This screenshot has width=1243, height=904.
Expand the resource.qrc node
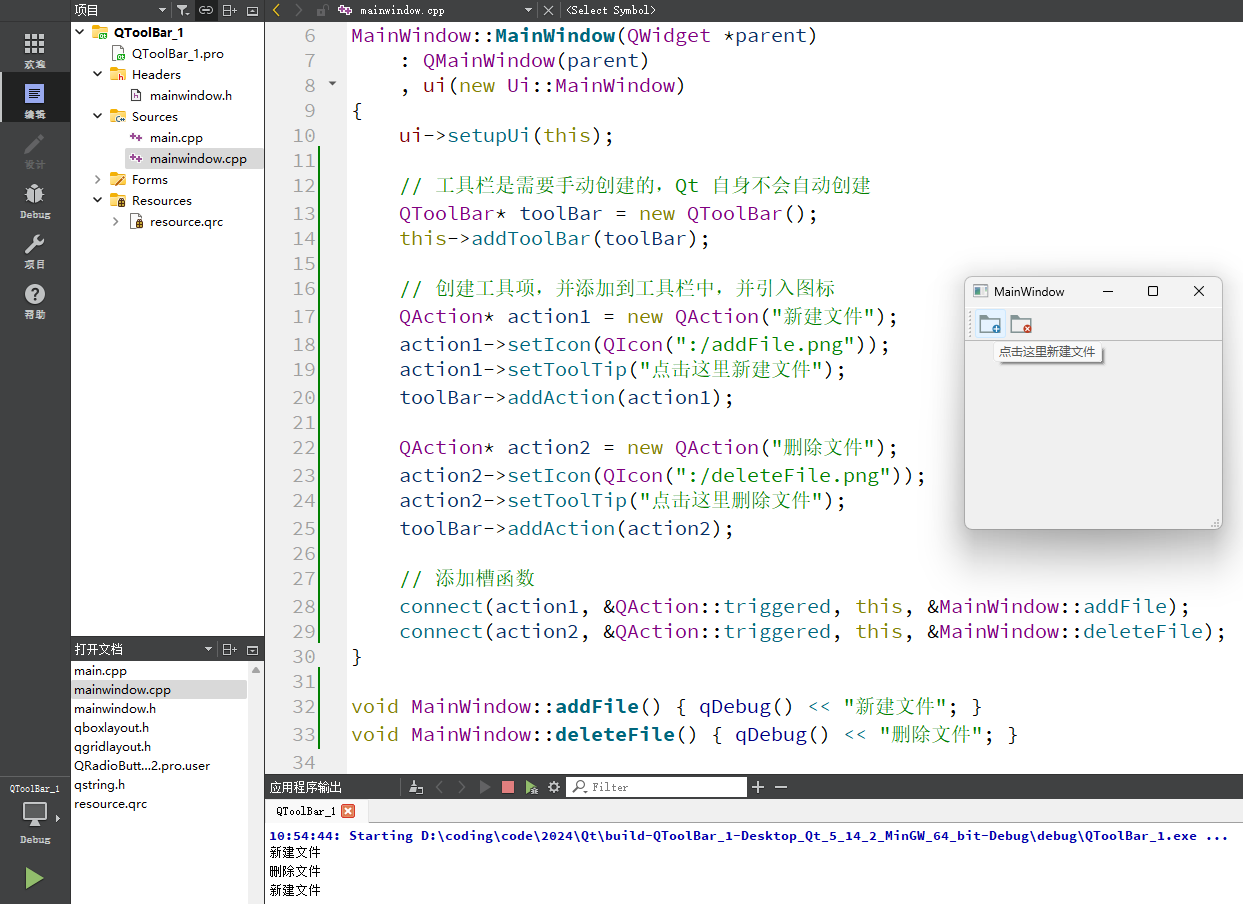click(x=115, y=221)
